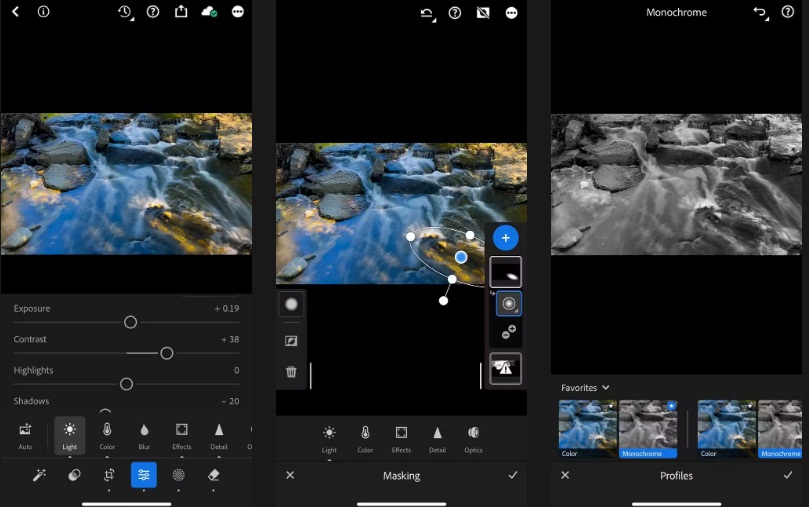Cancel Masking with the X button

click(290, 475)
